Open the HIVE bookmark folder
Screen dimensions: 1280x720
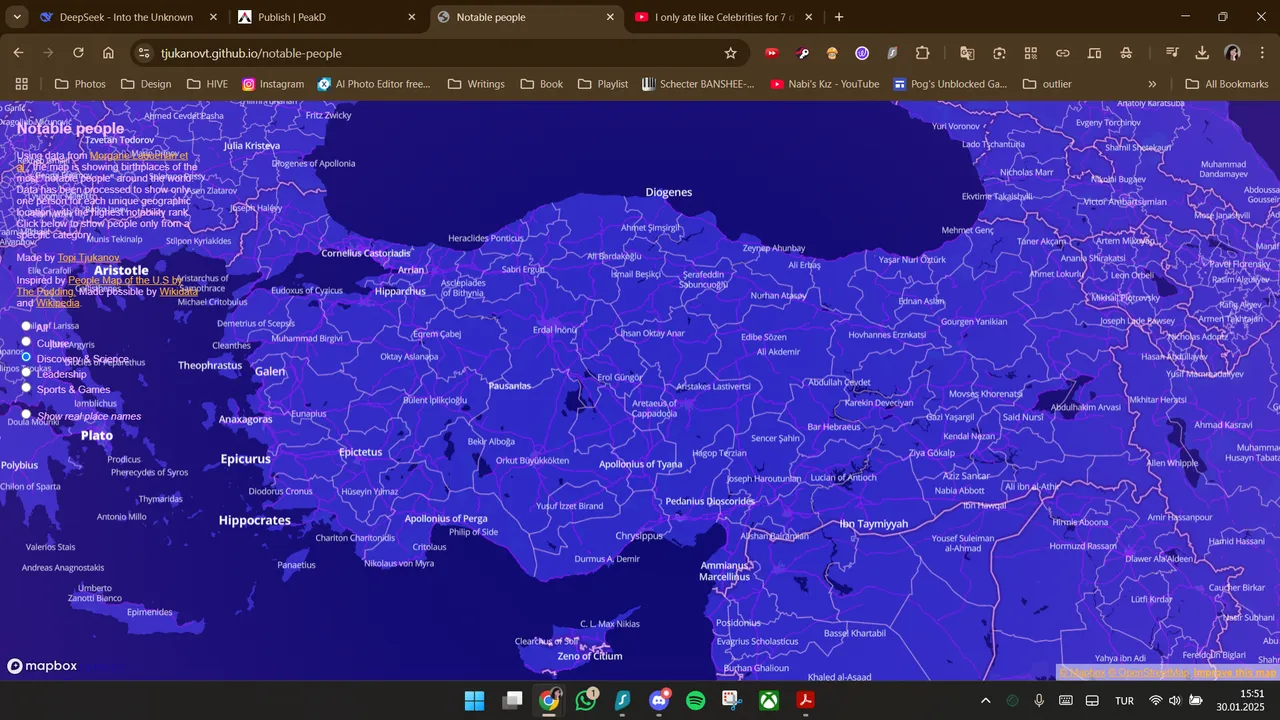(x=208, y=84)
